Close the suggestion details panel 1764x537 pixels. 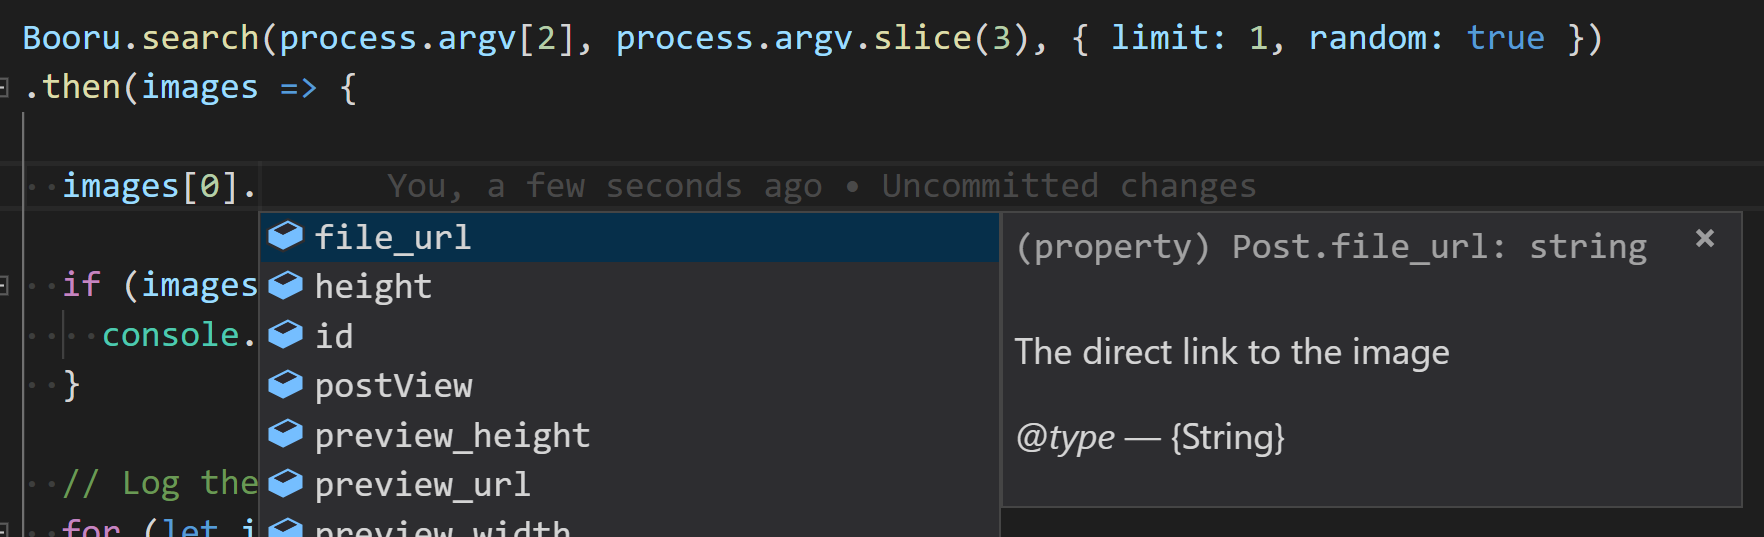click(1705, 238)
